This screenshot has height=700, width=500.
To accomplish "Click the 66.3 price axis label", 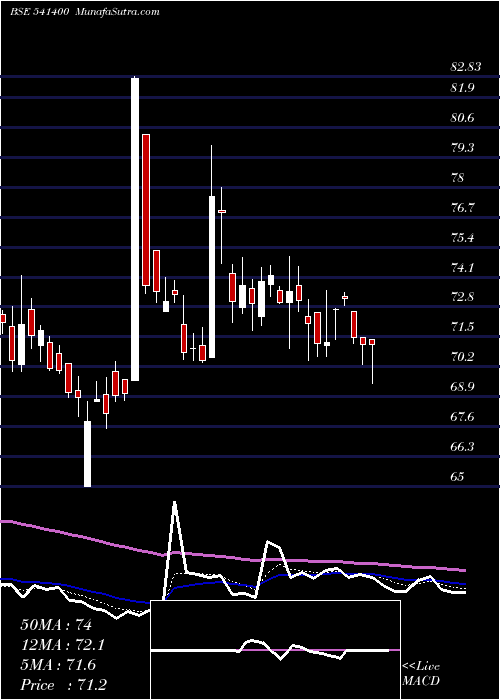I will pyautogui.click(x=462, y=447).
